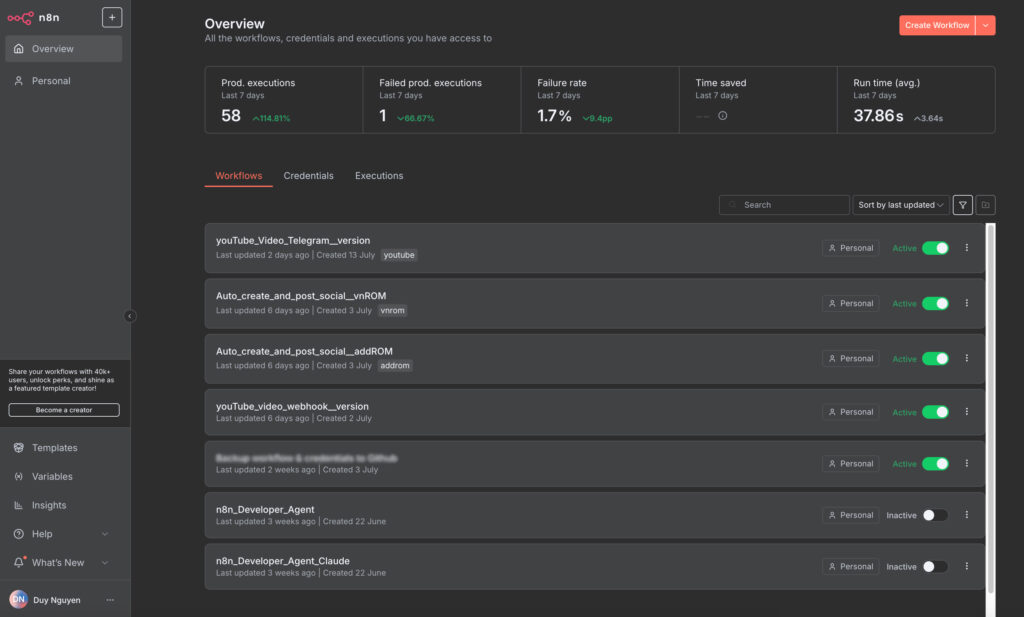The image size is (1024, 617).
Task: Click the Personal badge on n8n_Developer_Agent row
Action: tap(851, 515)
